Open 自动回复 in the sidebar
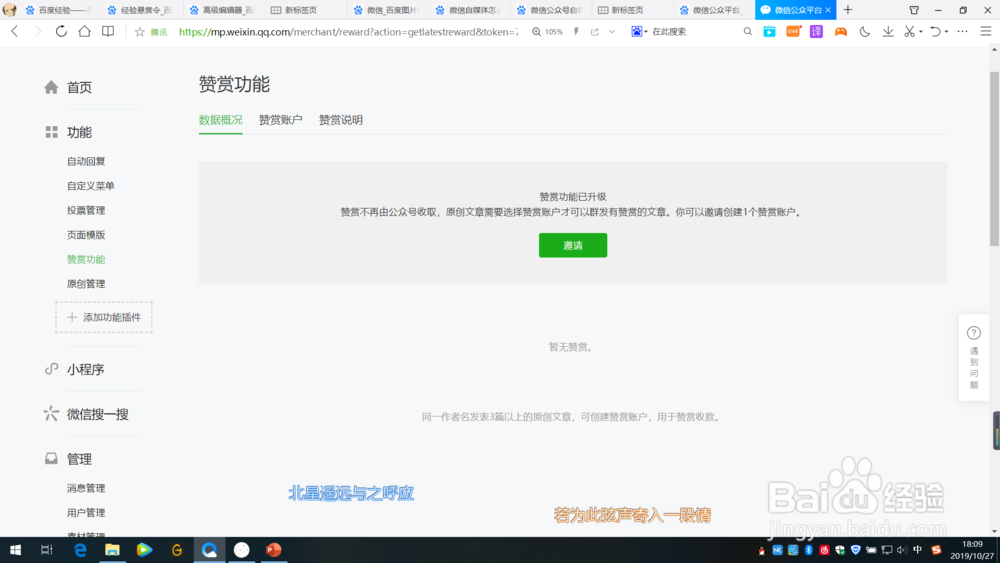This screenshot has width=1000, height=563. tap(86, 161)
